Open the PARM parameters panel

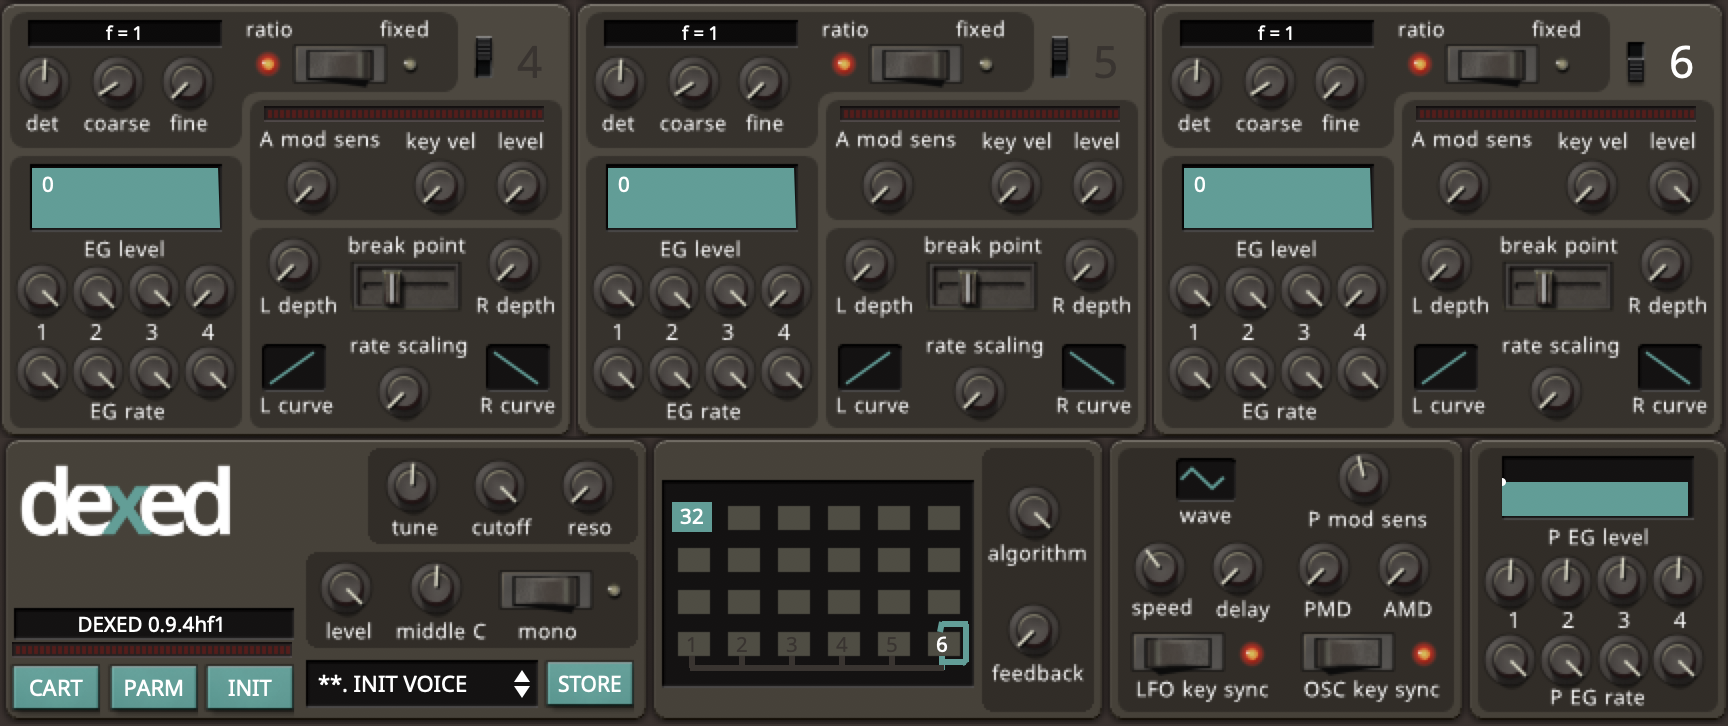coord(153,687)
